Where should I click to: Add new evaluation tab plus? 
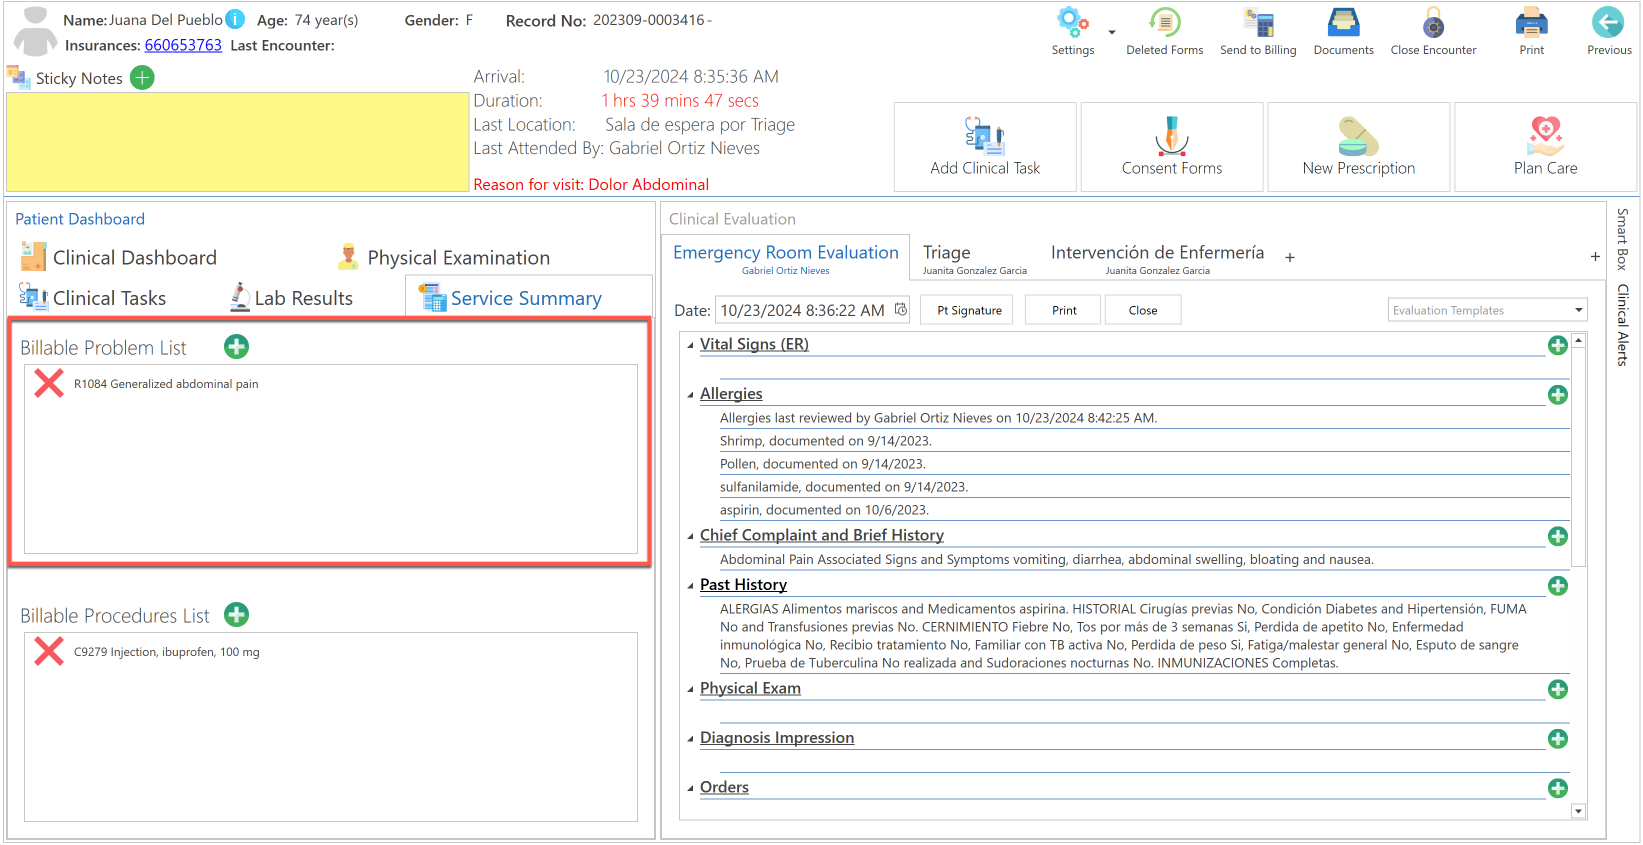click(x=1290, y=257)
